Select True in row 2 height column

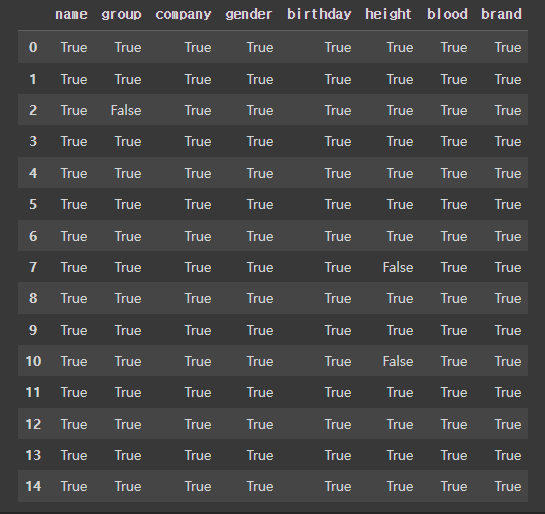400,111
